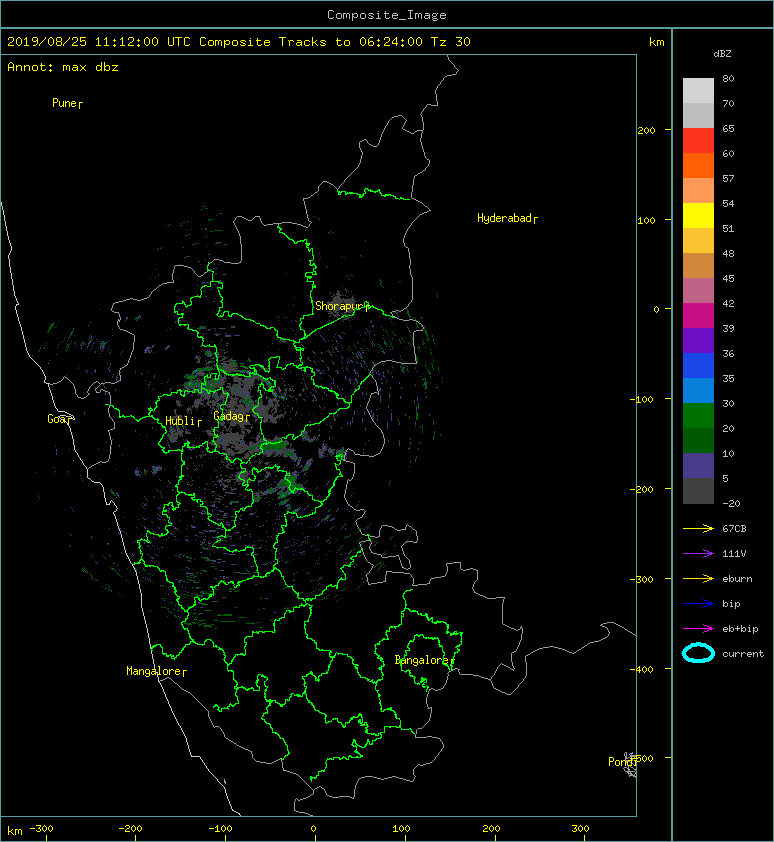Select the mauve 42-45 dBZ swatch
The height and width of the screenshot is (842, 774).
point(698,291)
